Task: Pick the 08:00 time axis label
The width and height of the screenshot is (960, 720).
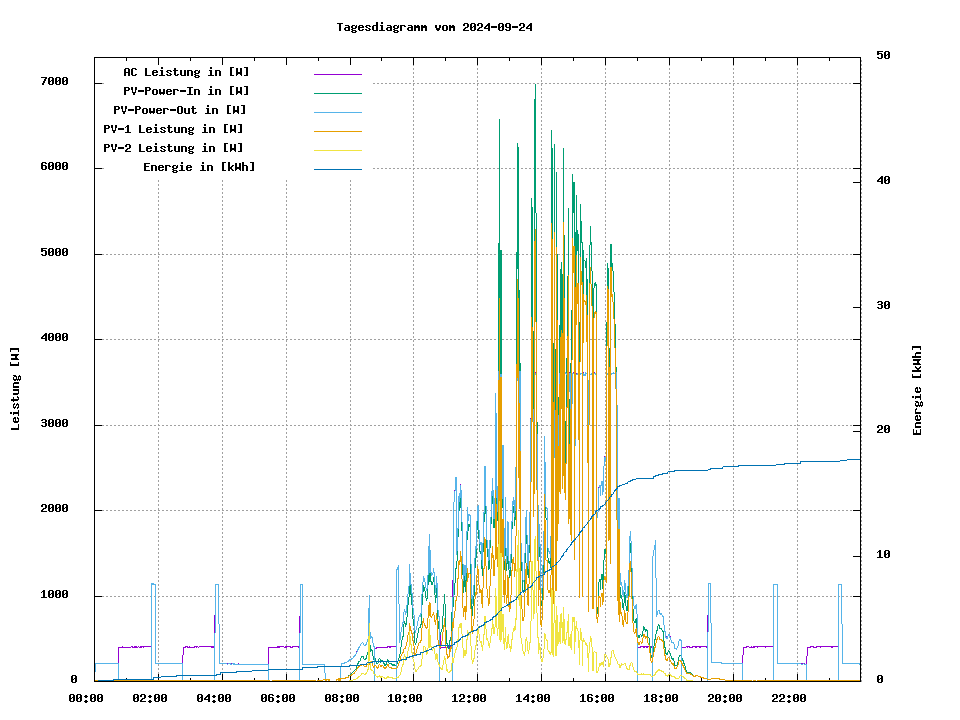Action: tap(341, 698)
